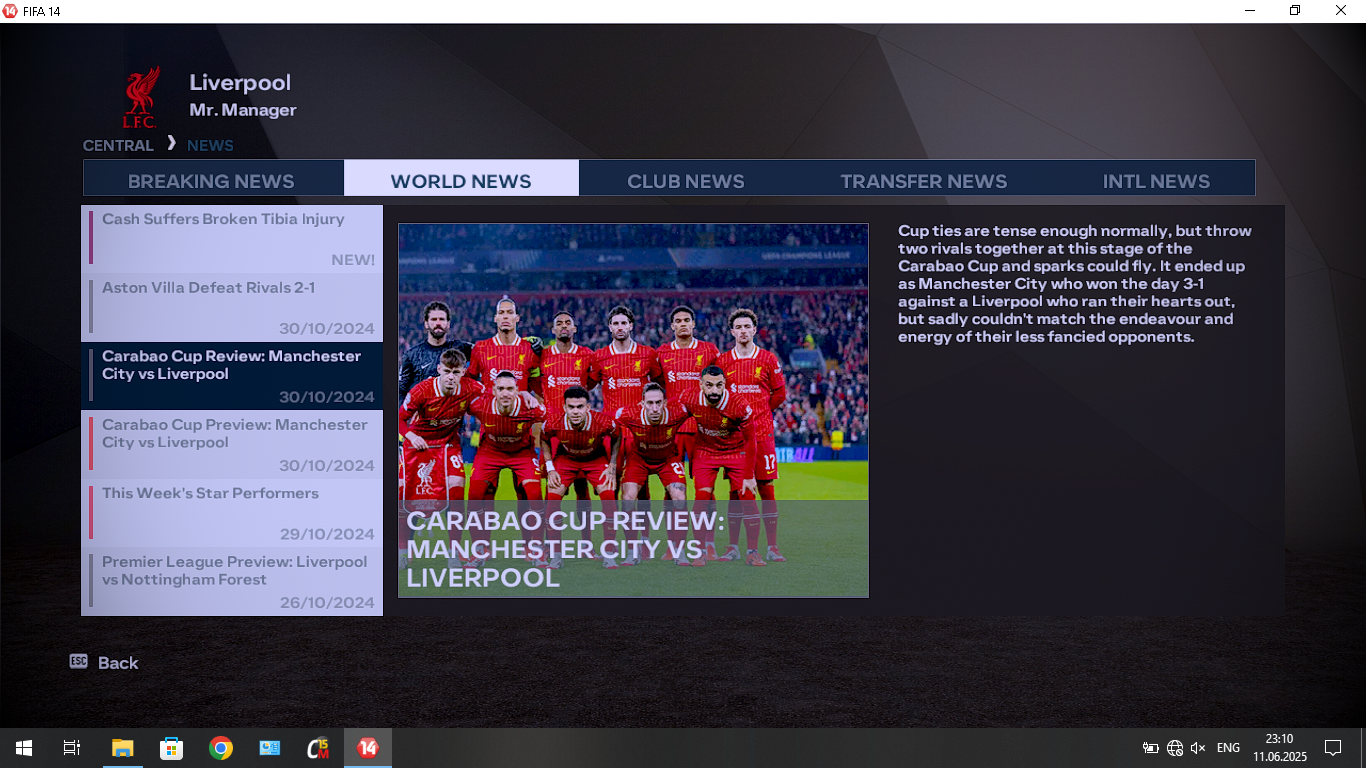This screenshot has width=1366, height=768.
Task: Click the taskbar clock and date
Action: [x=1279, y=748]
